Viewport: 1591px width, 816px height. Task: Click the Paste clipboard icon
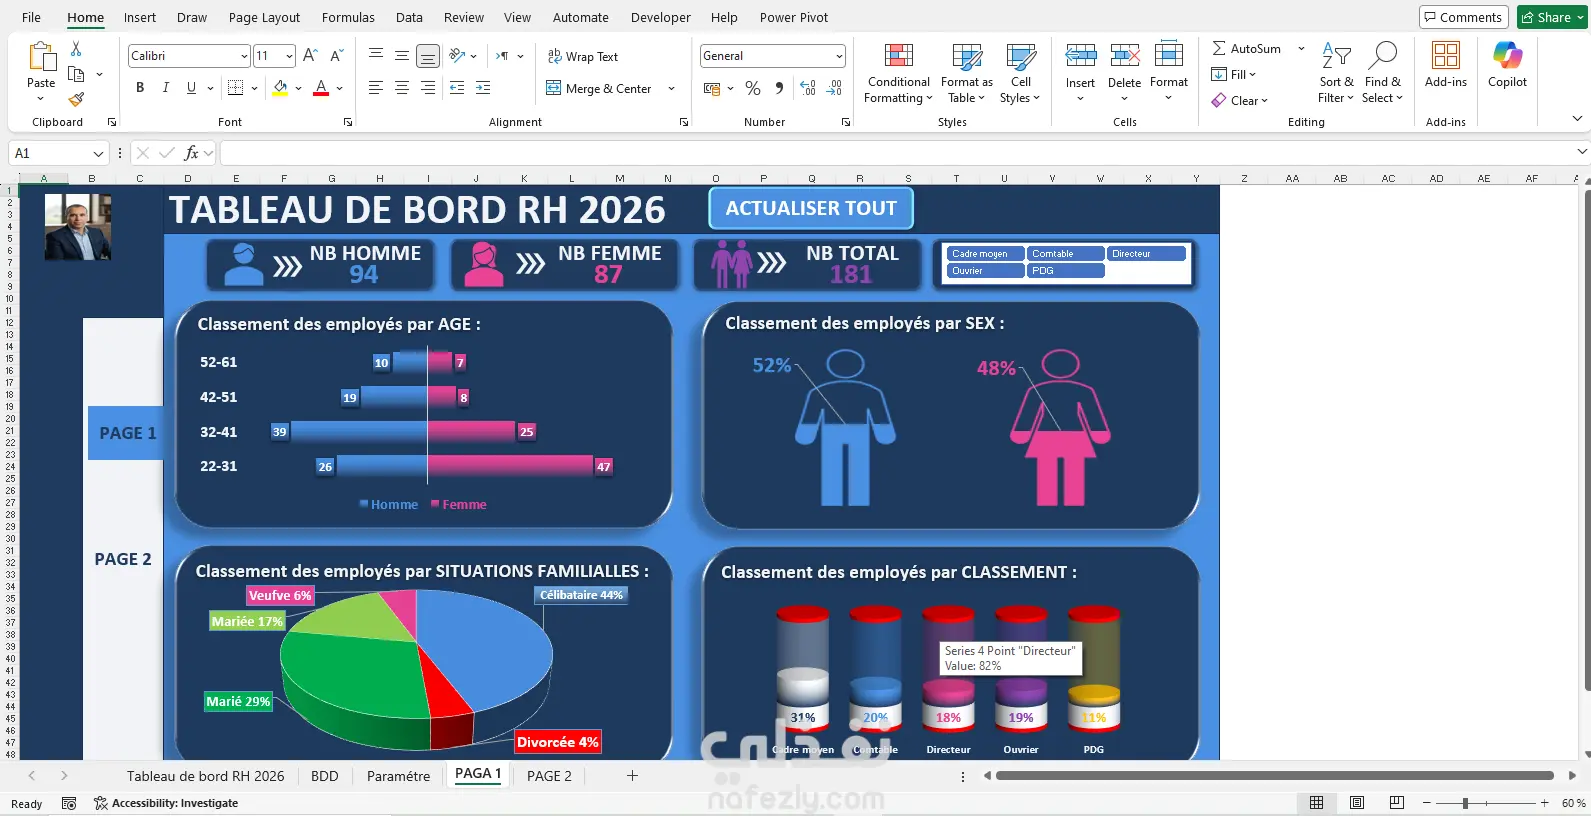click(x=41, y=58)
